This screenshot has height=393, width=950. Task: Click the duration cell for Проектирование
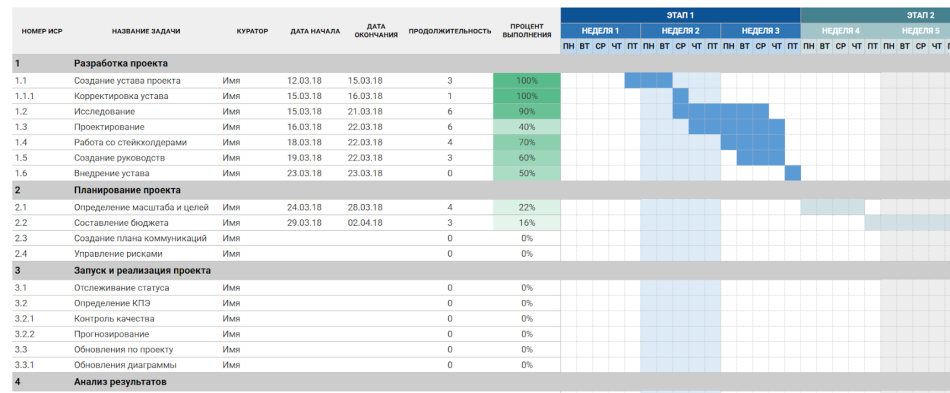coord(450,127)
